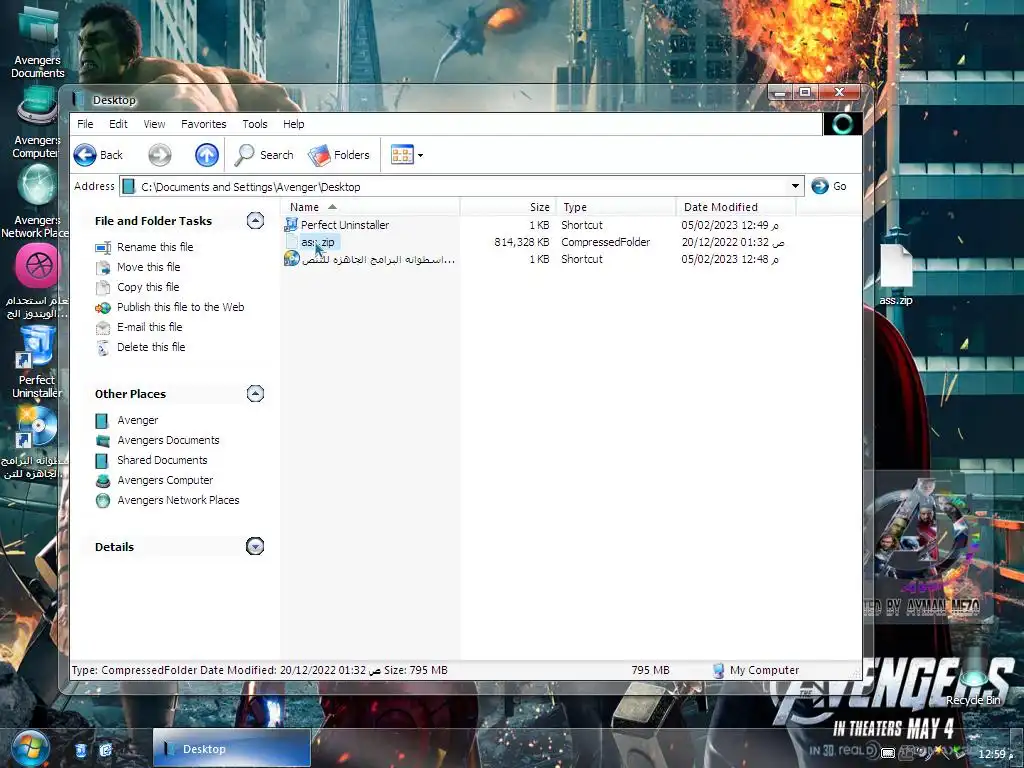Select Perfect Uninstaller desktop shortcut
This screenshot has width=1024, height=768.
coord(37,362)
